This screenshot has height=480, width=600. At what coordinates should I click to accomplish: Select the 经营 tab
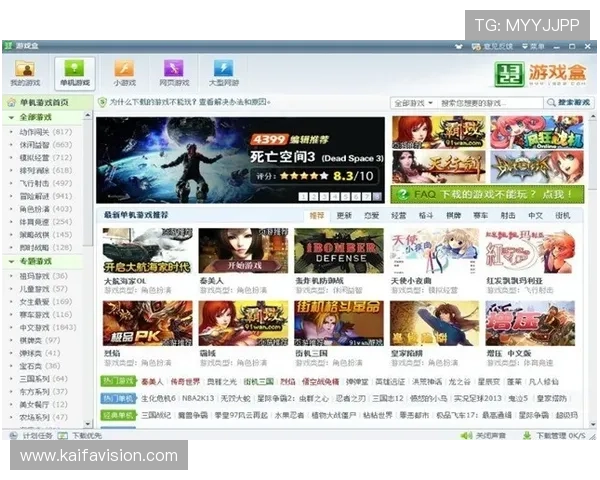tap(398, 216)
